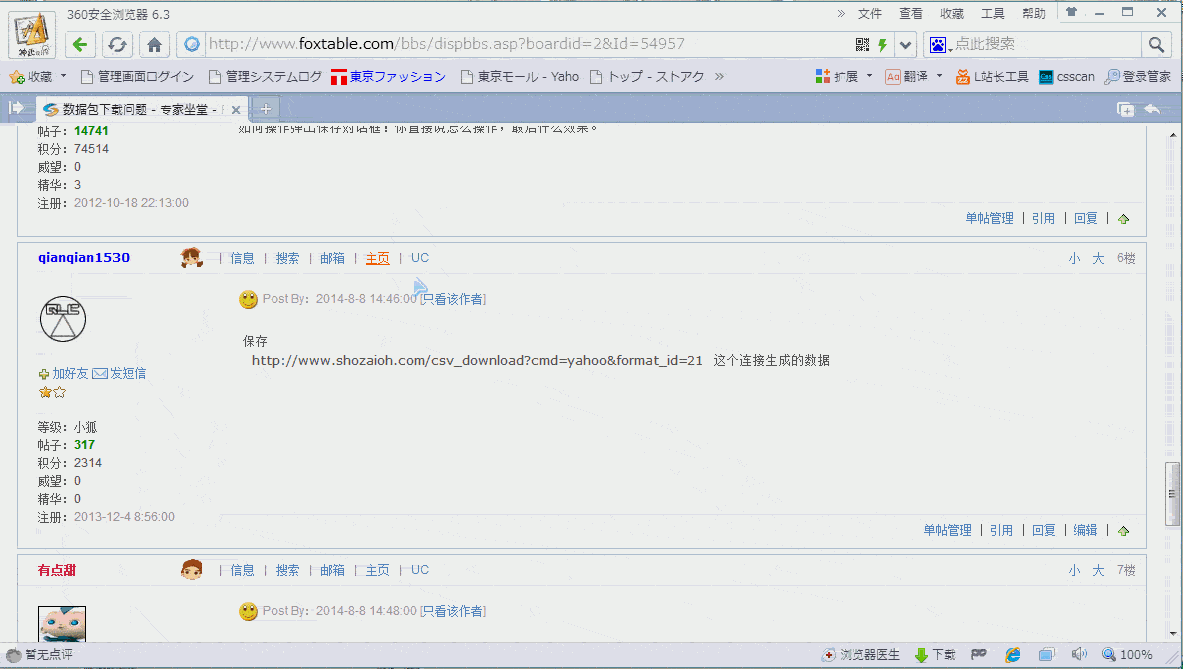Viewport: 1183px width, 669px height.
Task: Open the 收藏 favorites star button
Action: click(x=31, y=77)
